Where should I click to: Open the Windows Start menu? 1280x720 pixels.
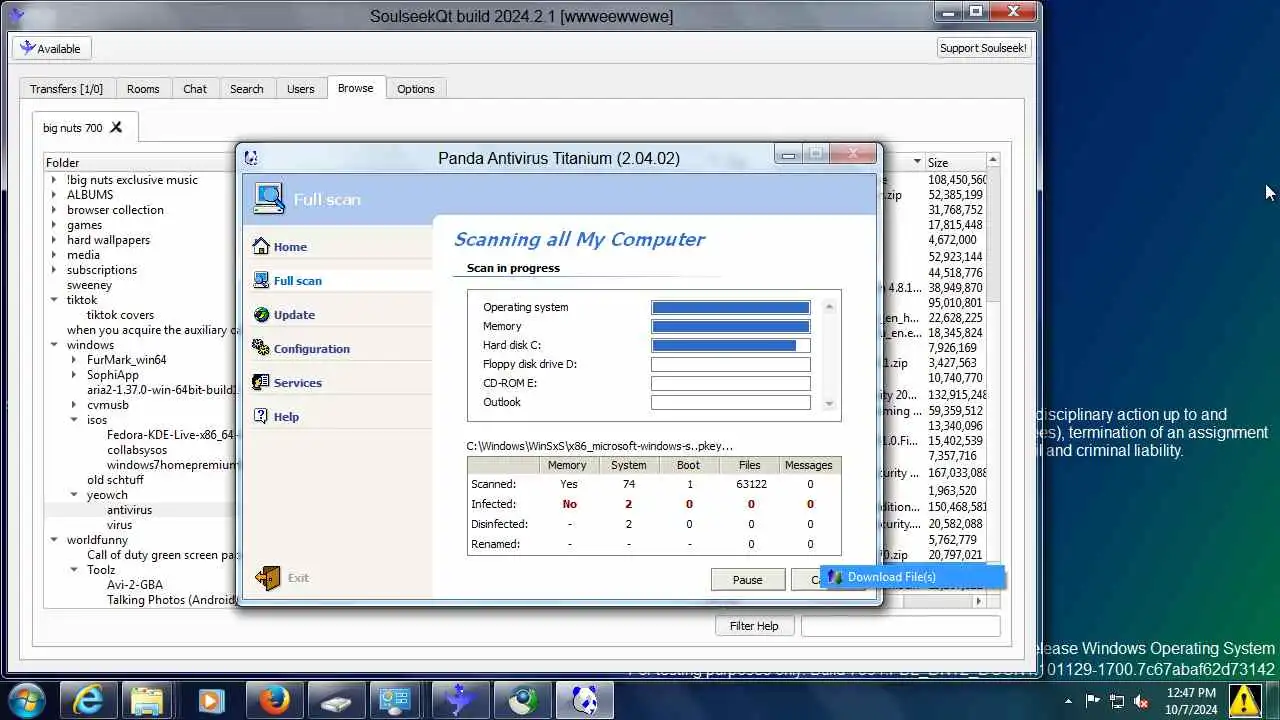[x=26, y=701]
